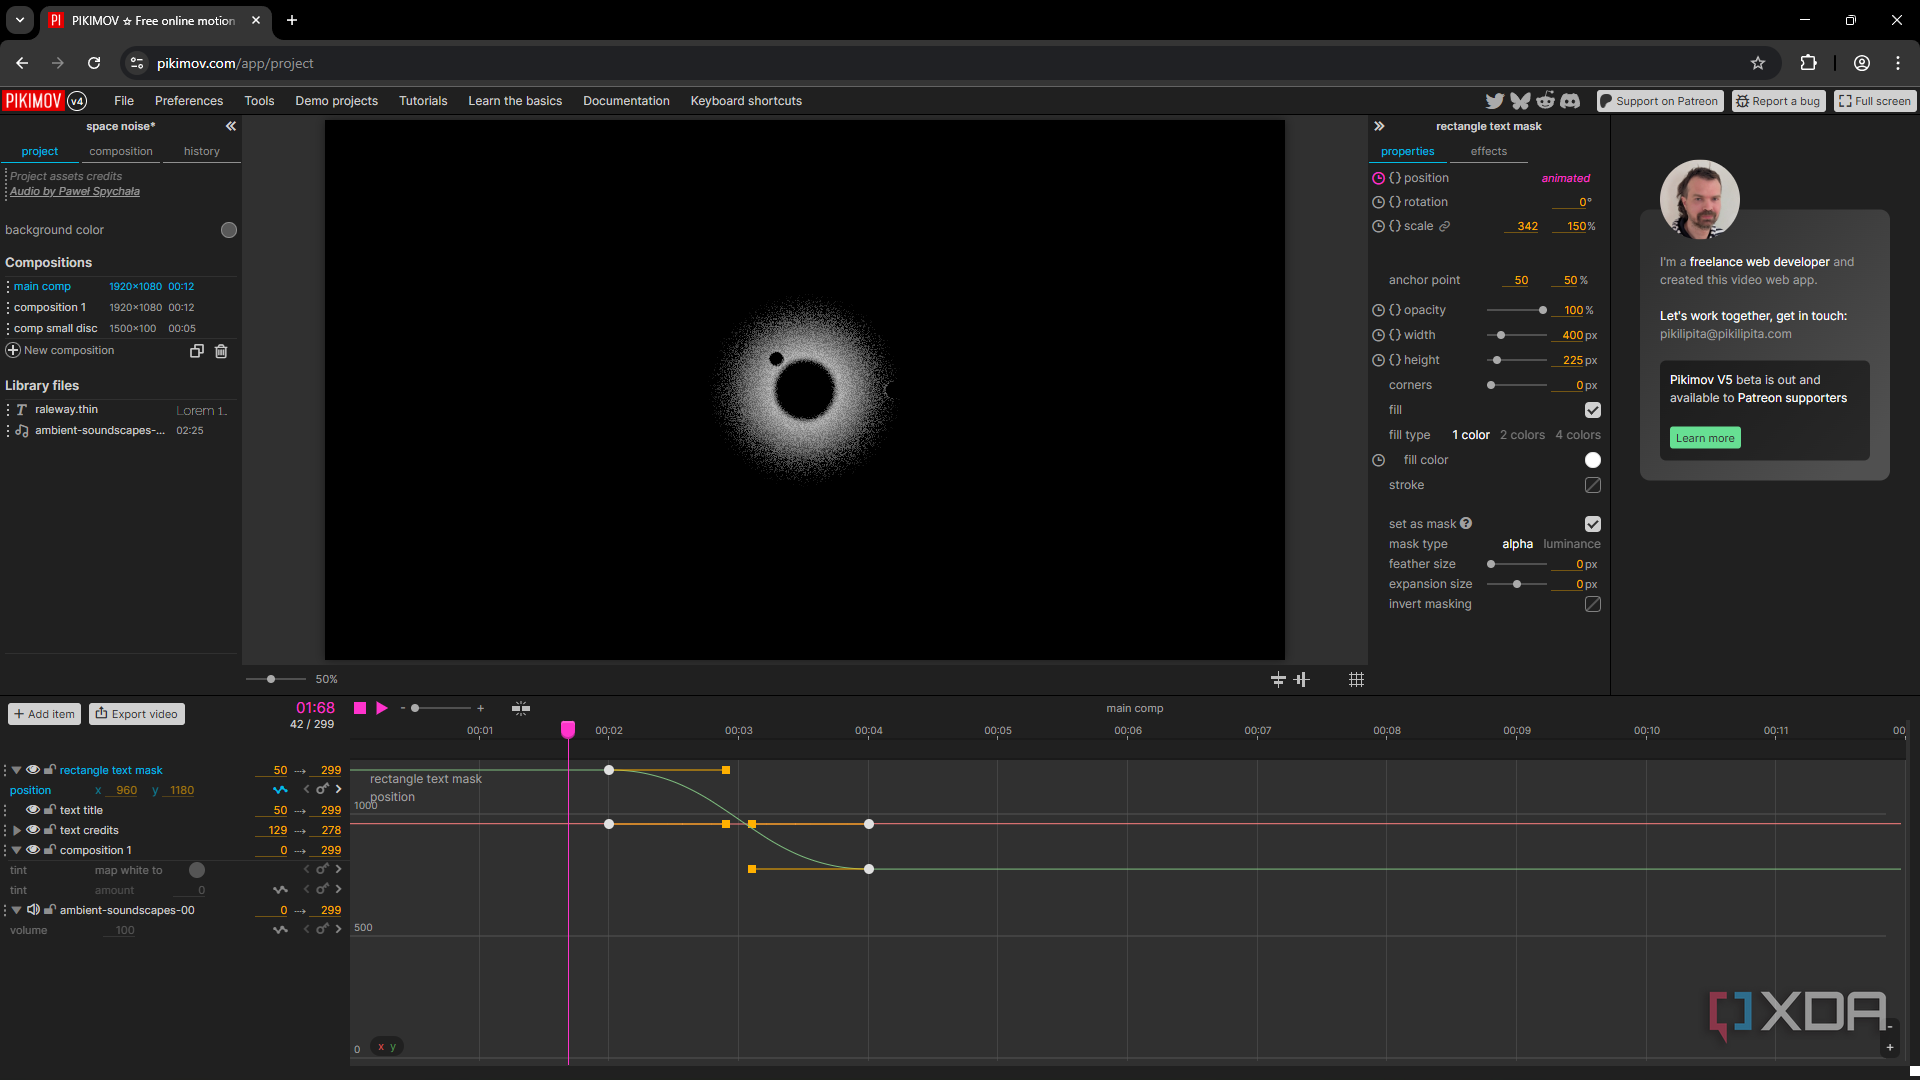
Task: Open the graph editor for position
Action: [280, 790]
